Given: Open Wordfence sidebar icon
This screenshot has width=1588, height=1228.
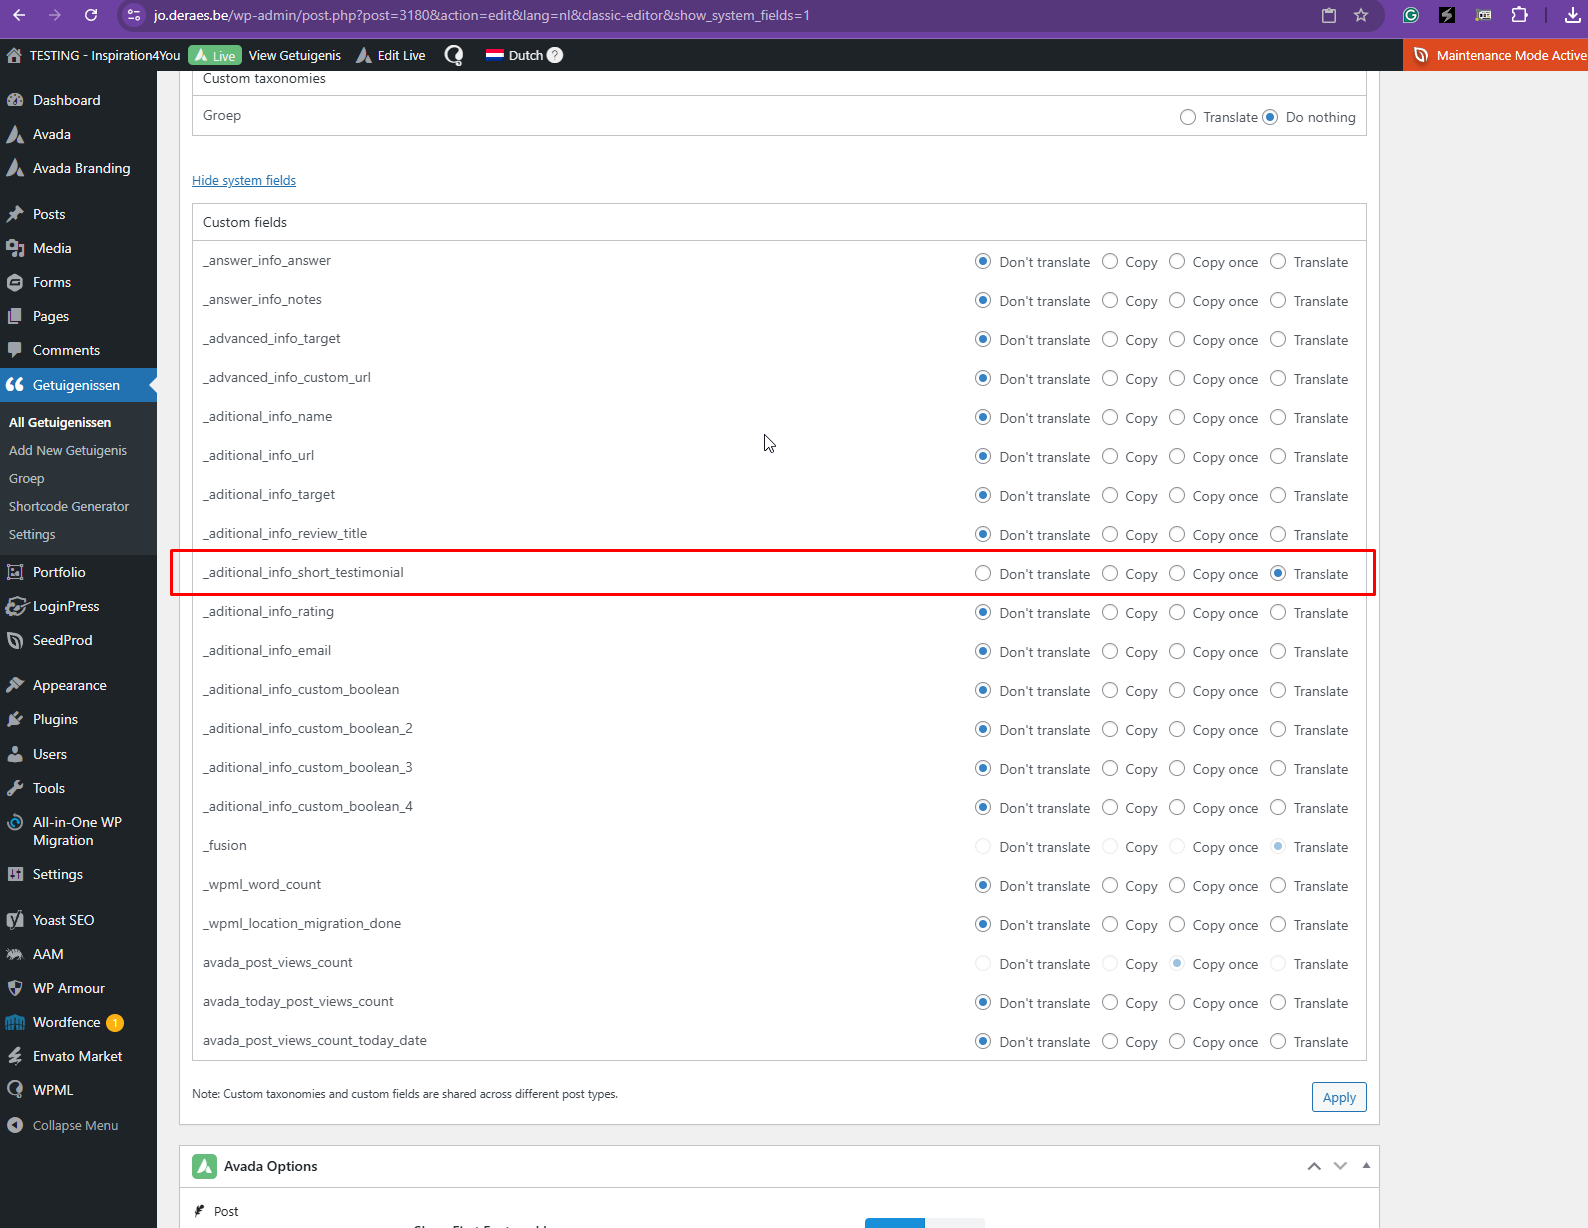Looking at the screenshot, I should click(15, 1022).
